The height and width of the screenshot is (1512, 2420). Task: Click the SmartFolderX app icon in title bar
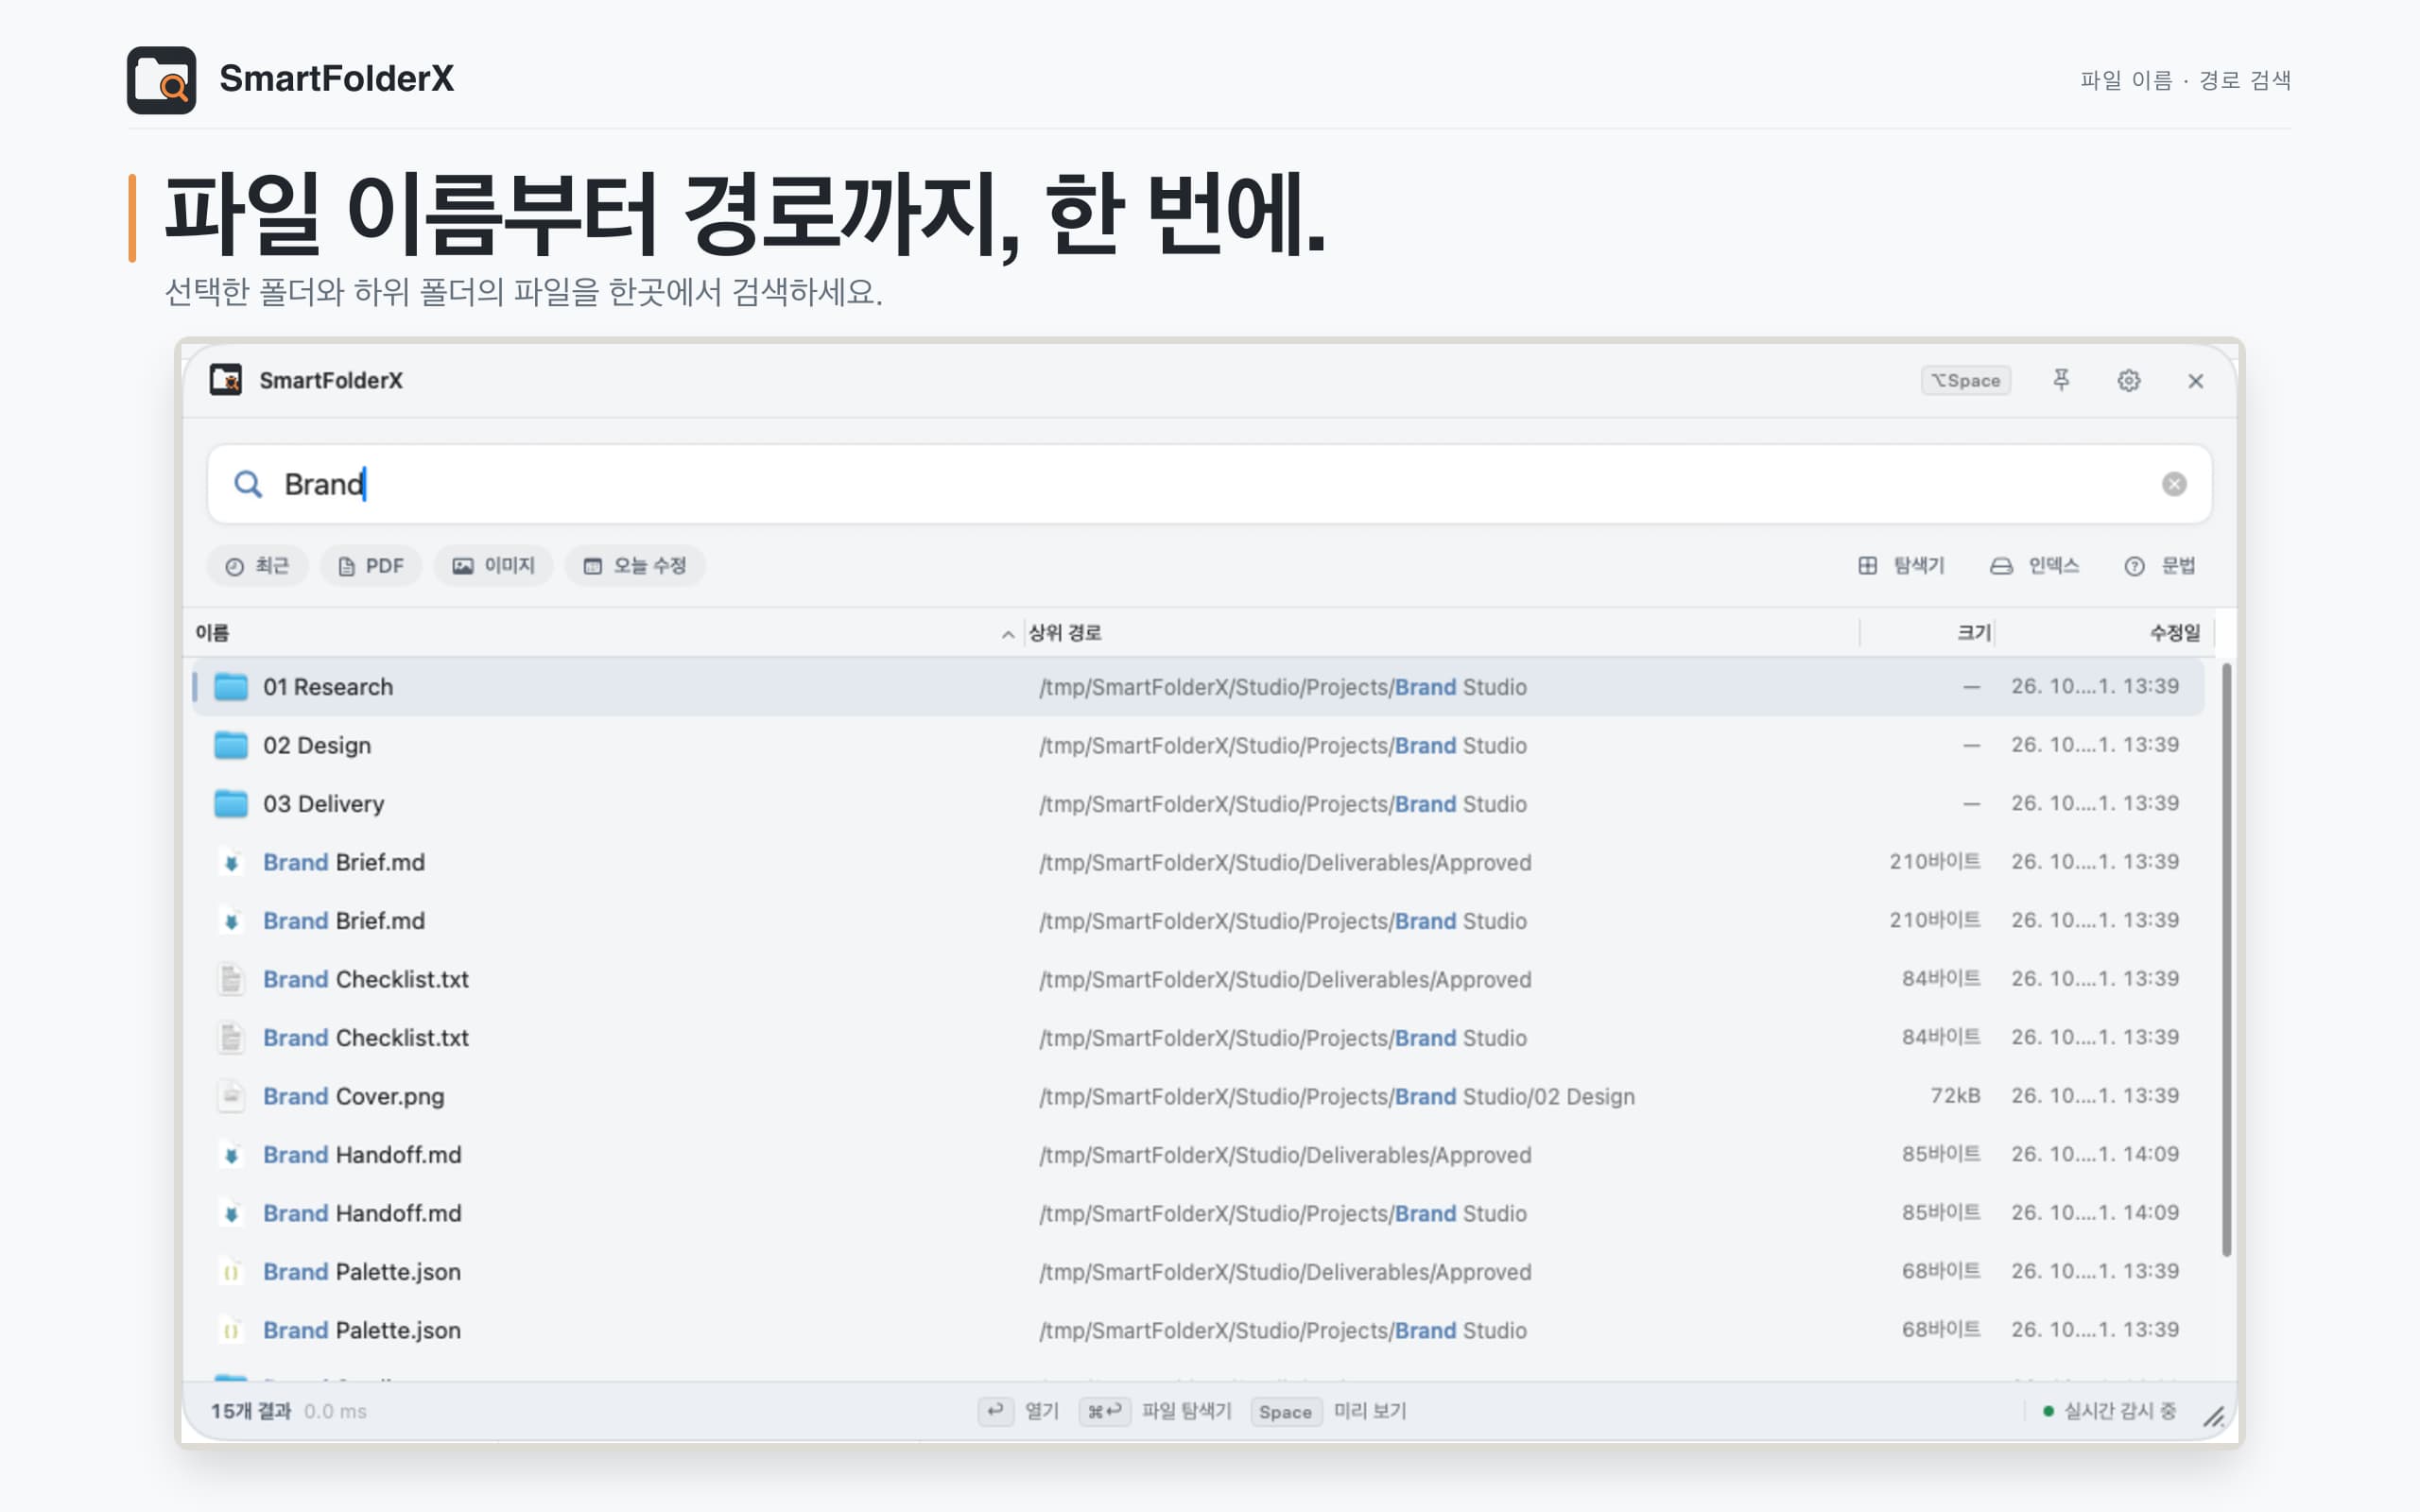pyautogui.click(x=225, y=380)
